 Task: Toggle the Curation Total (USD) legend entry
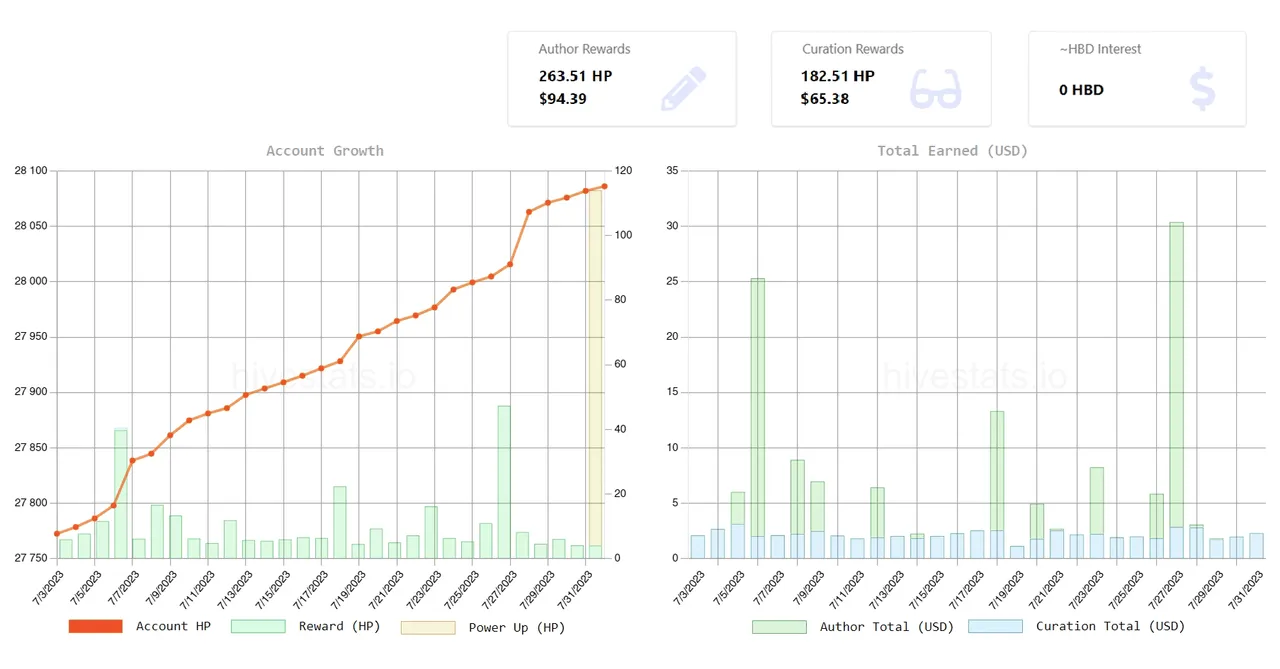(x=1077, y=626)
